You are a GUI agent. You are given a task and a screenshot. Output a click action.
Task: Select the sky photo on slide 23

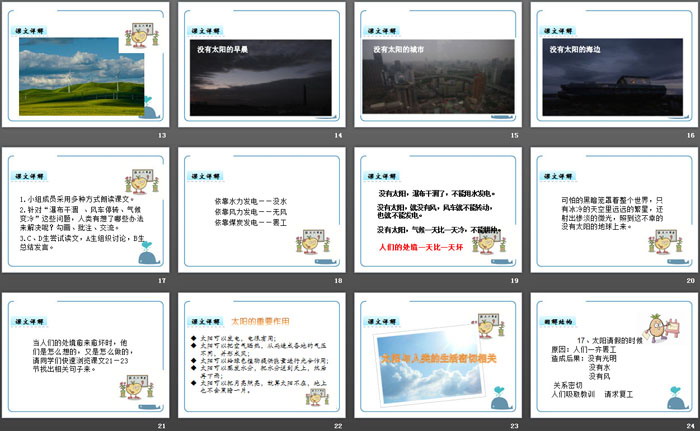point(435,358)
